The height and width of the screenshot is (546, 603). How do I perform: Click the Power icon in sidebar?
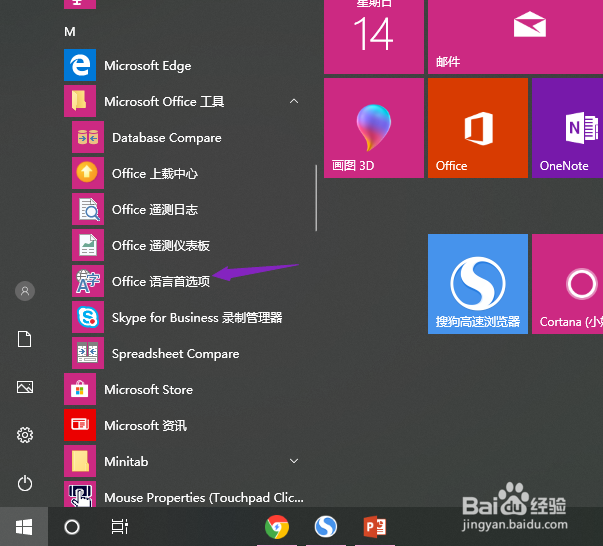(x=25, y=483)
